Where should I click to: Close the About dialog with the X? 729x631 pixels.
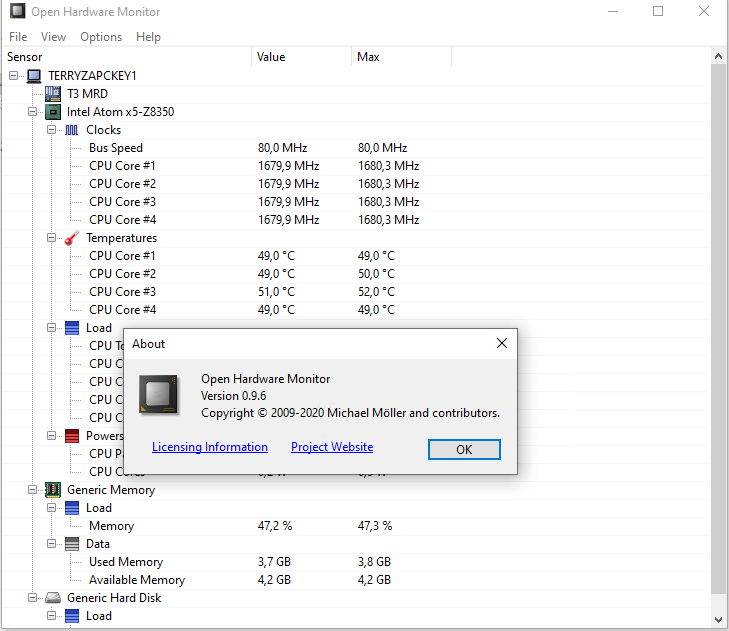click(502, 344)
